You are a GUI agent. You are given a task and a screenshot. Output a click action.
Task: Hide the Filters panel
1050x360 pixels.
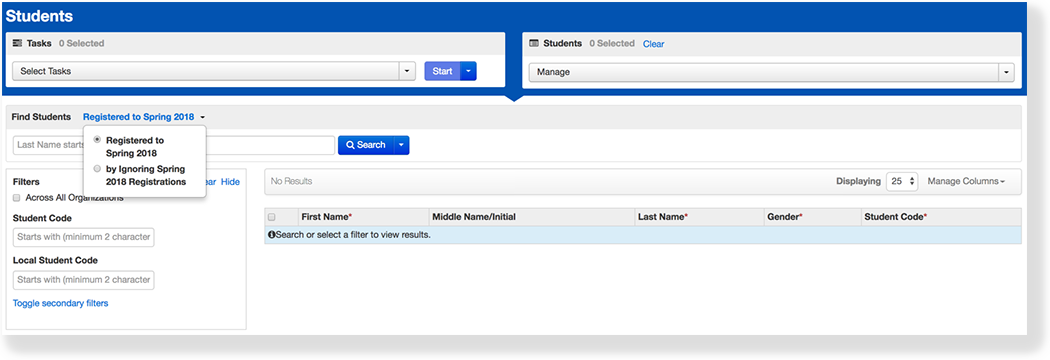pyautogui.click(x=230, y=181)
